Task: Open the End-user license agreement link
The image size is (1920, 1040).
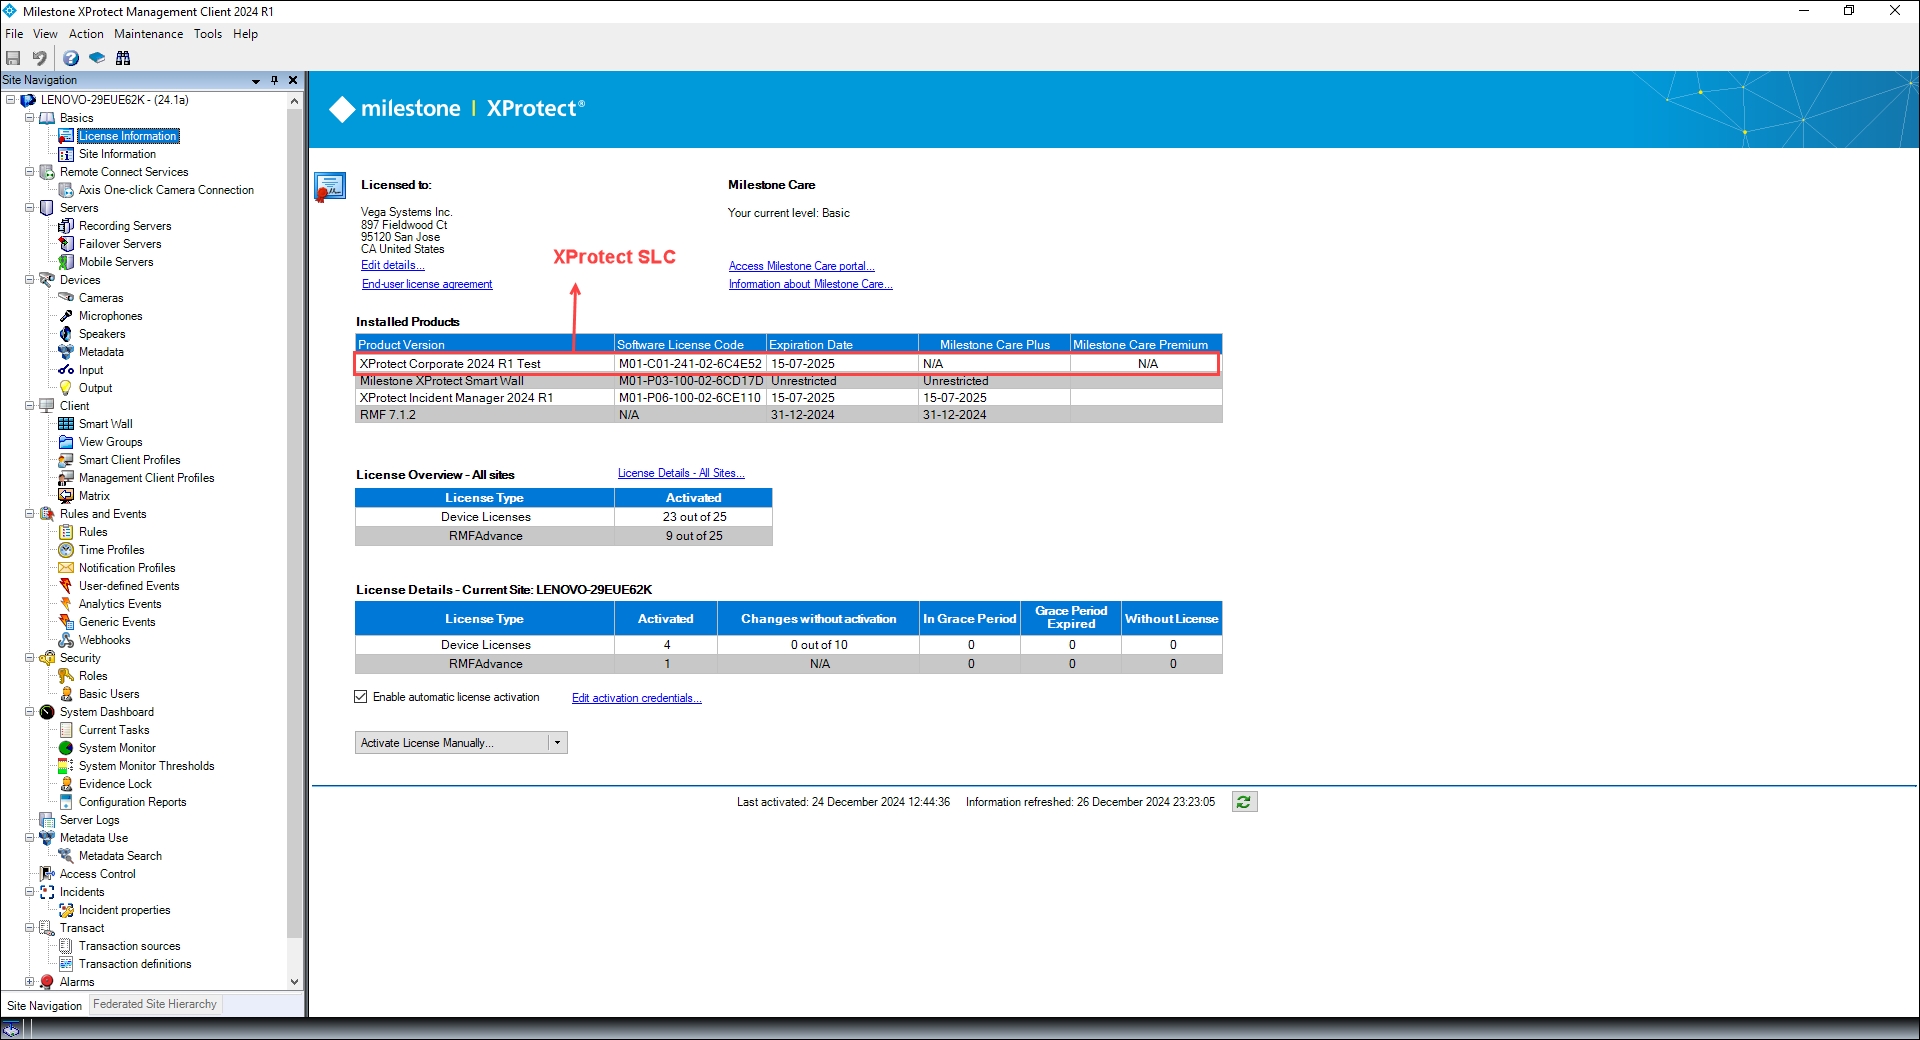Action: click(427, 284)
